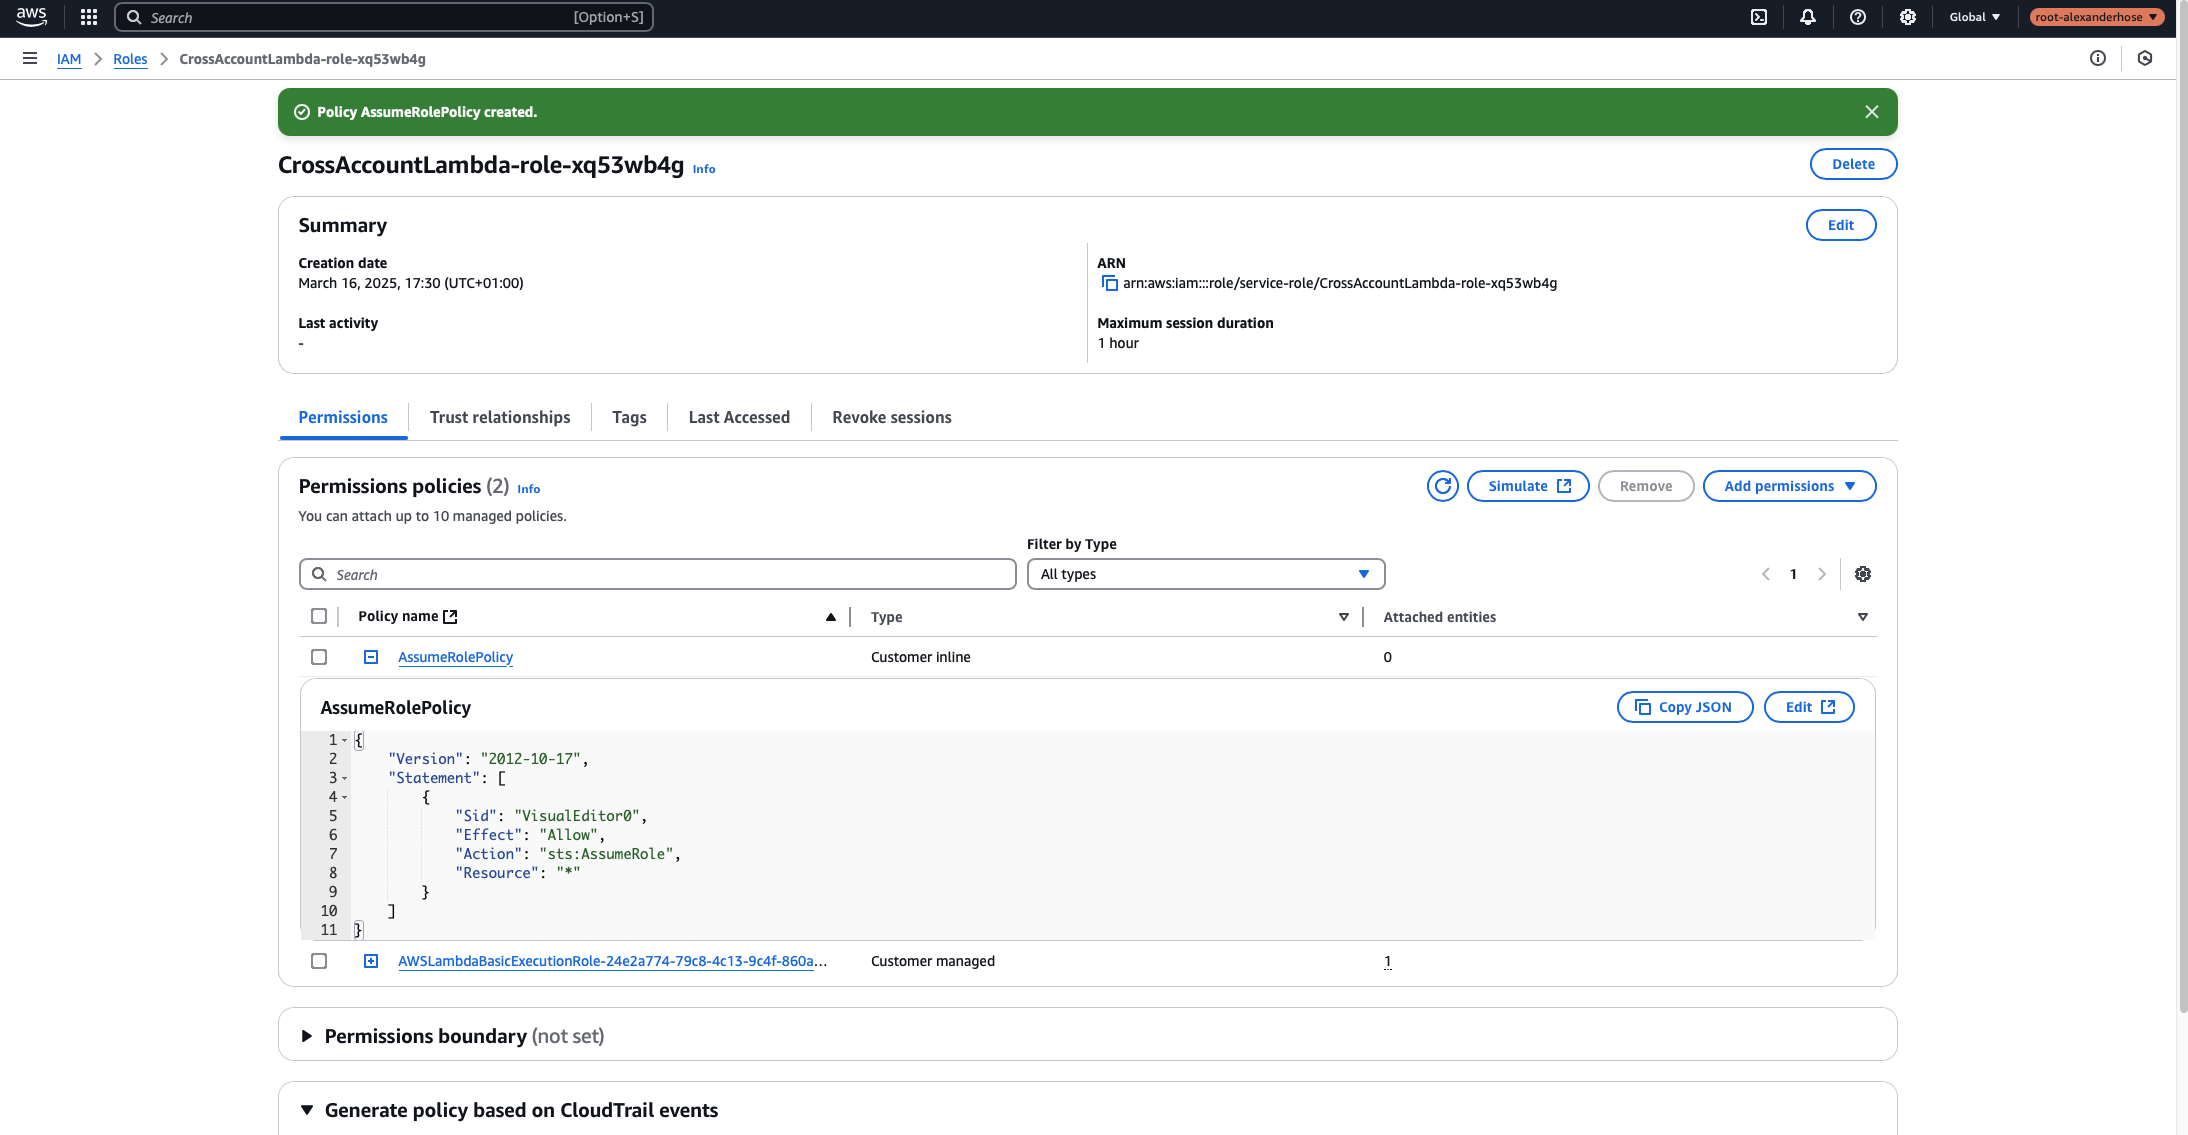Image resolution: width=2188 pixels, height=1135 pixels.
Task: Click the refresh/sync icon for permissions
Action: (x=1441, y=485)
